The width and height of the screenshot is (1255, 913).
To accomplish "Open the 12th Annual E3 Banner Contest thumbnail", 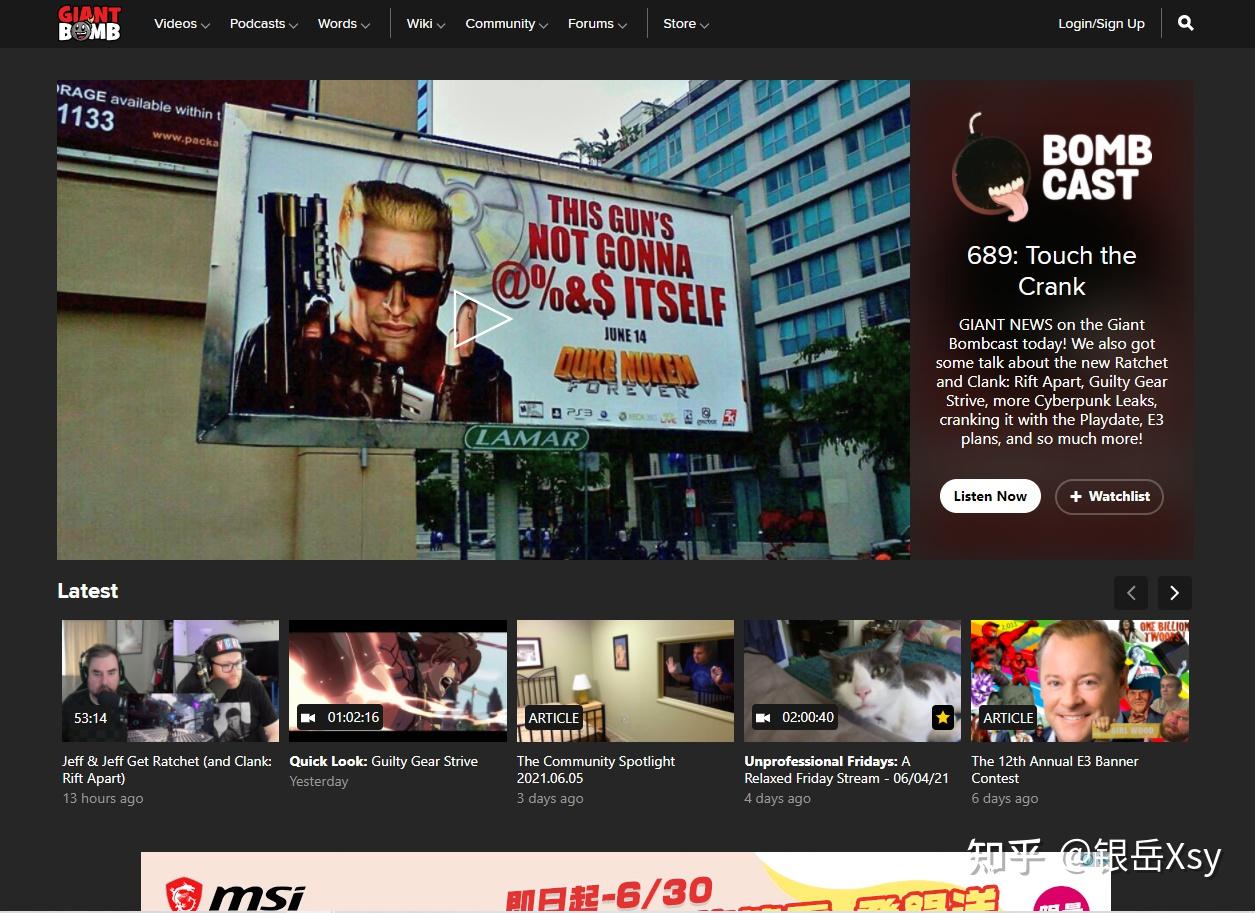I will click(x=1079, y=680).
